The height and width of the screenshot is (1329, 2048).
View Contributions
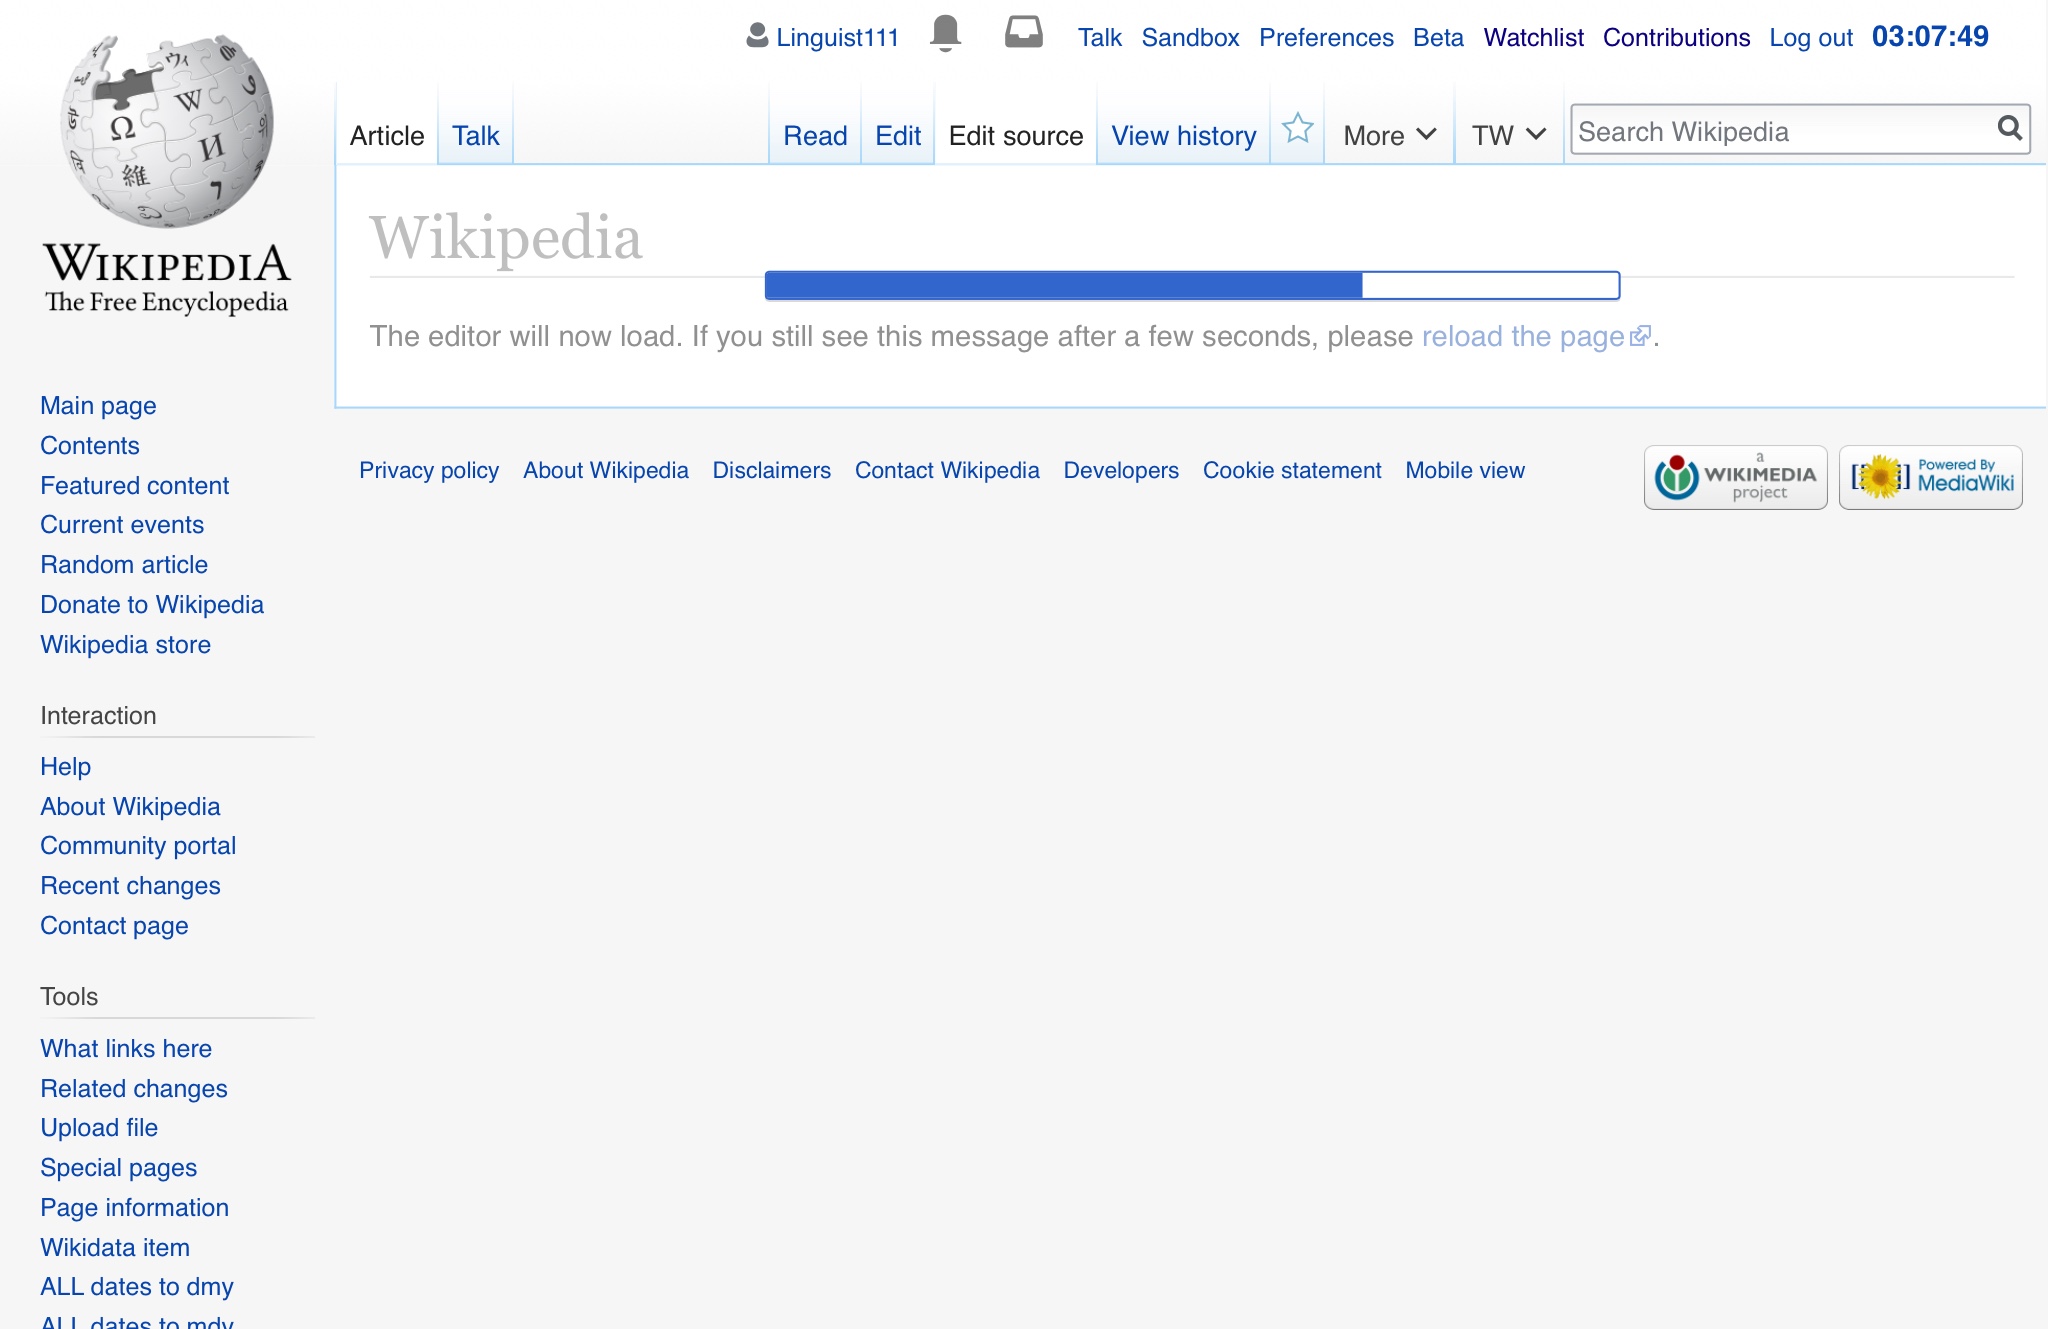pos(1676,37)
